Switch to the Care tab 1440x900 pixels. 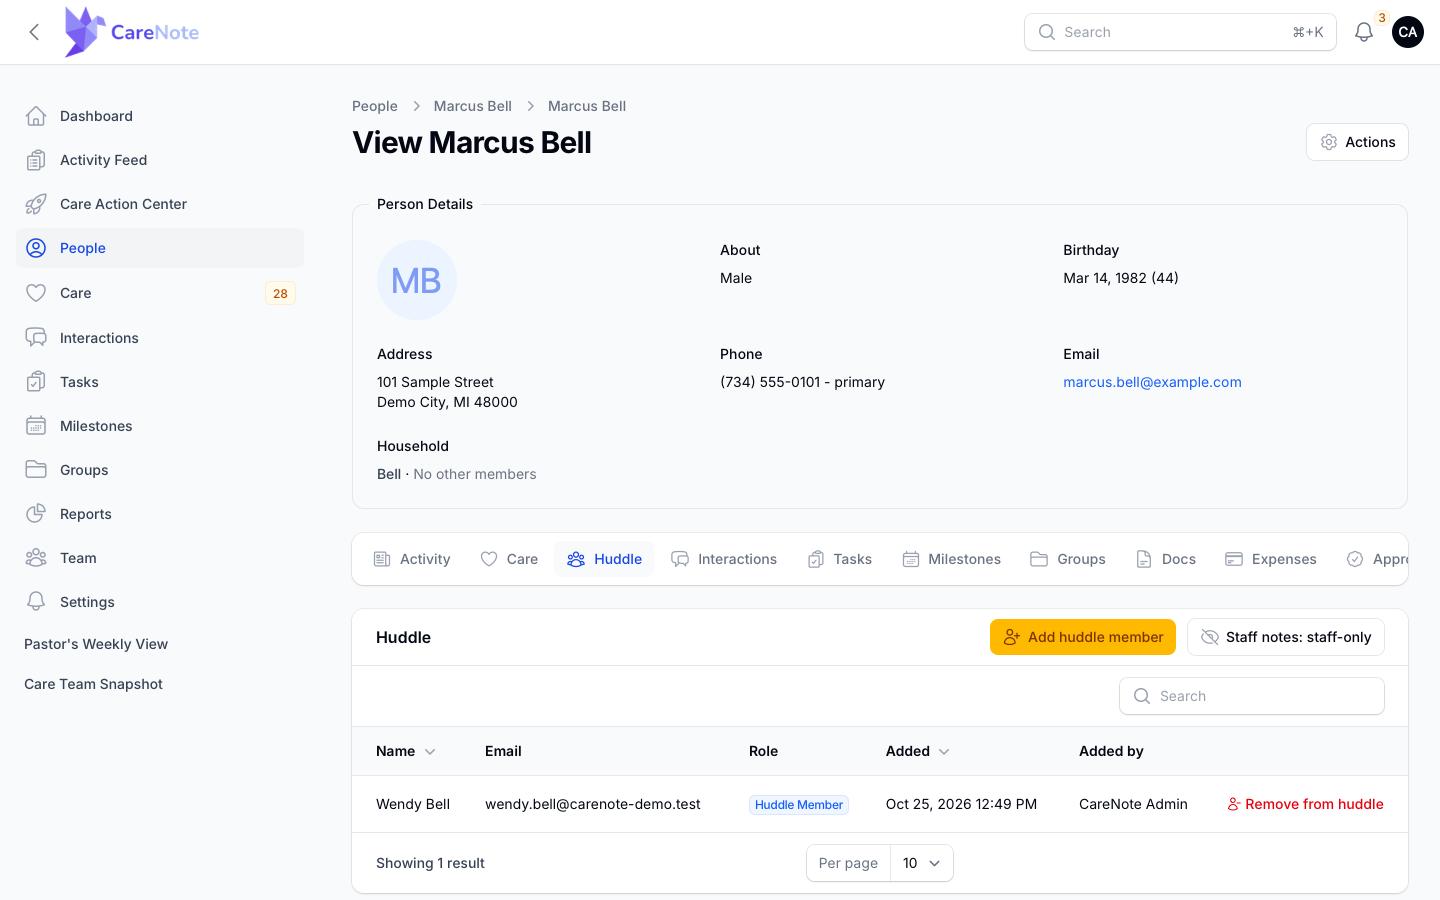[x=509, y=559]
